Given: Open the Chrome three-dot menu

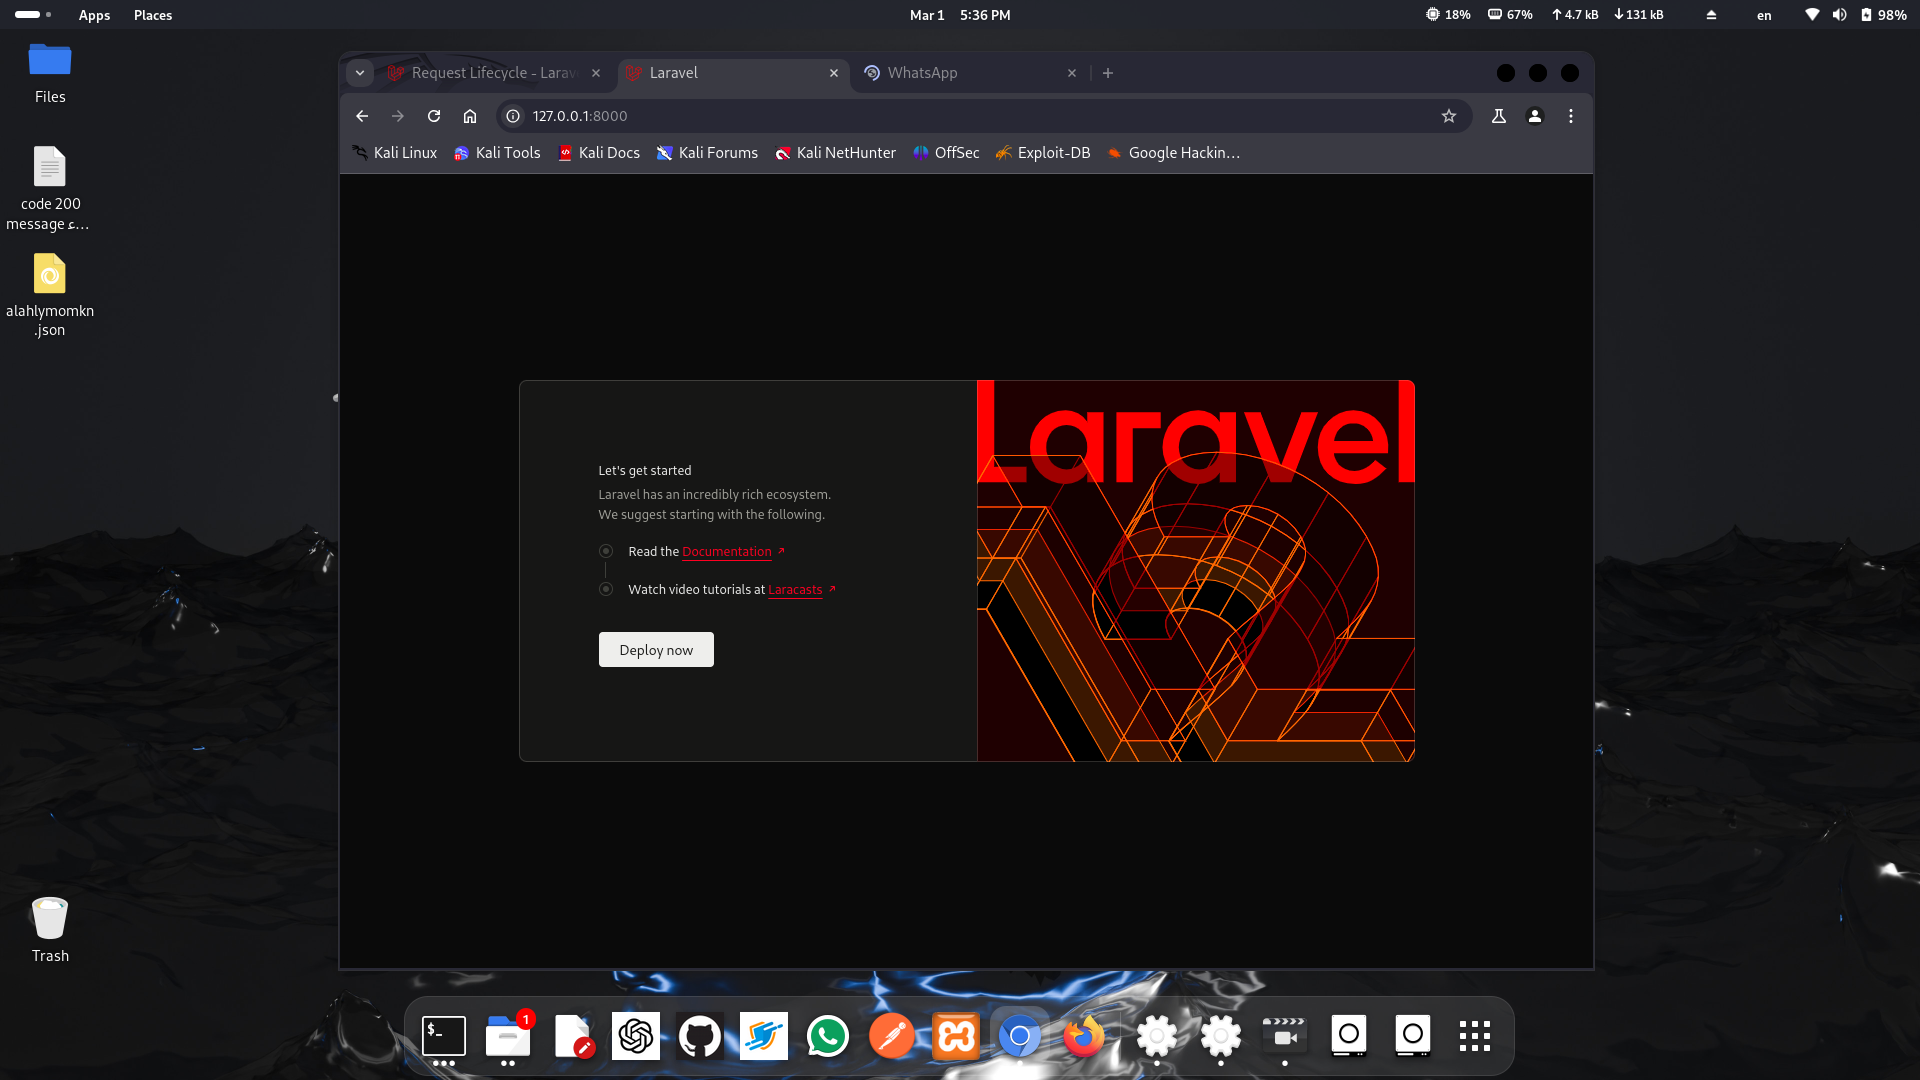Looking at the screenshot, I should [1571, 116].
